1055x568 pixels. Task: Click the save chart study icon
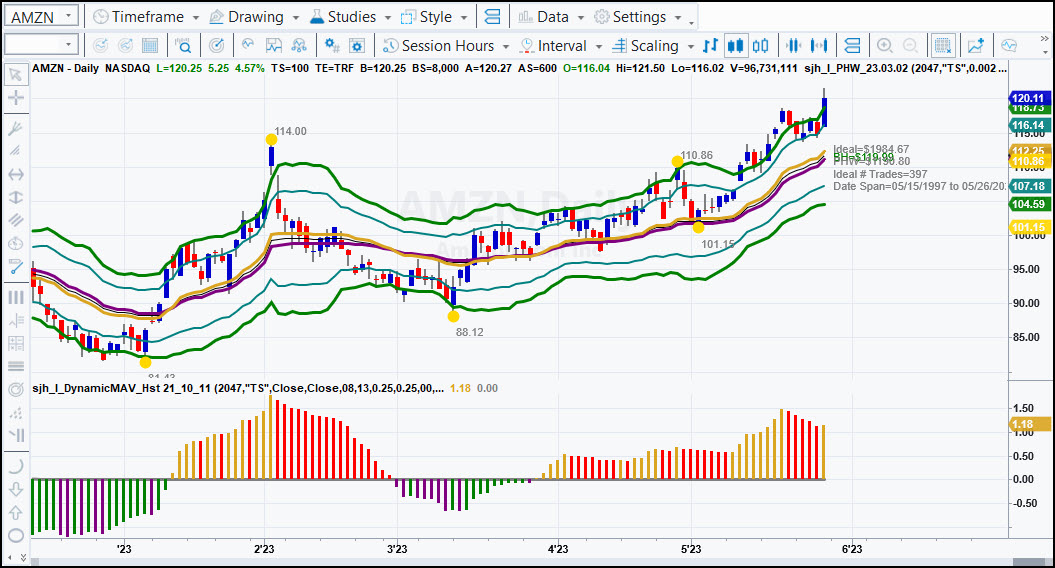[x=273, y=46]
